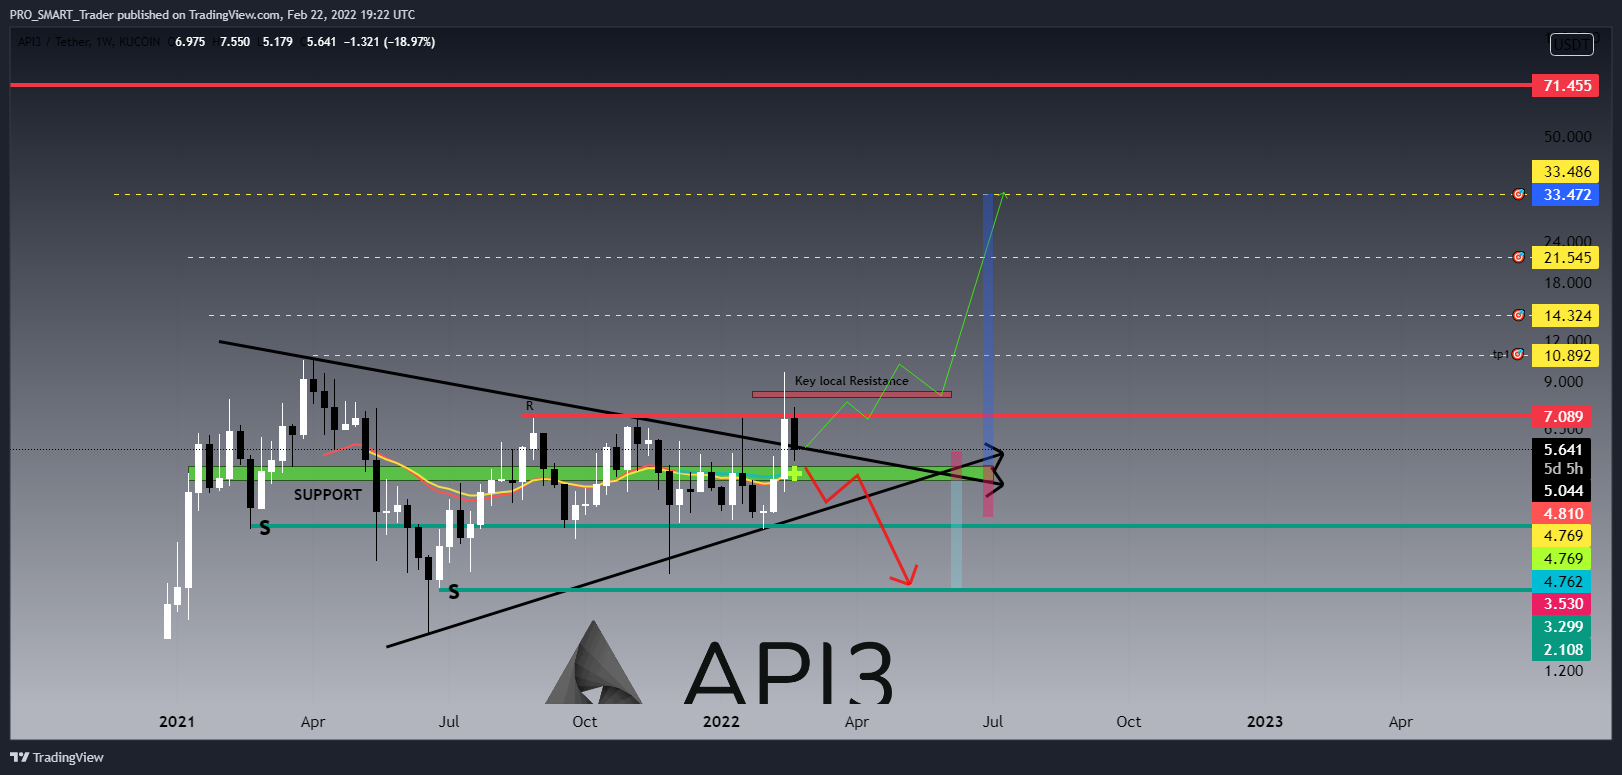Select the pink 3.530 price label
The image size is (1622, 775).
(1562, 604)
